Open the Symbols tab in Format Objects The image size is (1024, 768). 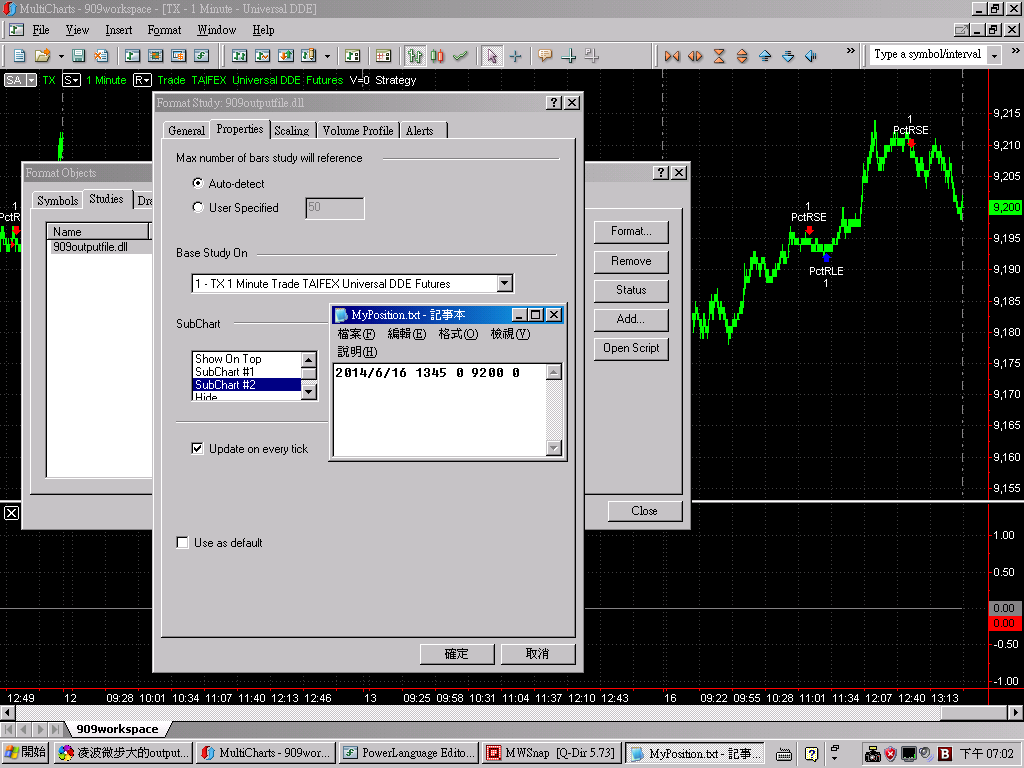tap(57, 200)
